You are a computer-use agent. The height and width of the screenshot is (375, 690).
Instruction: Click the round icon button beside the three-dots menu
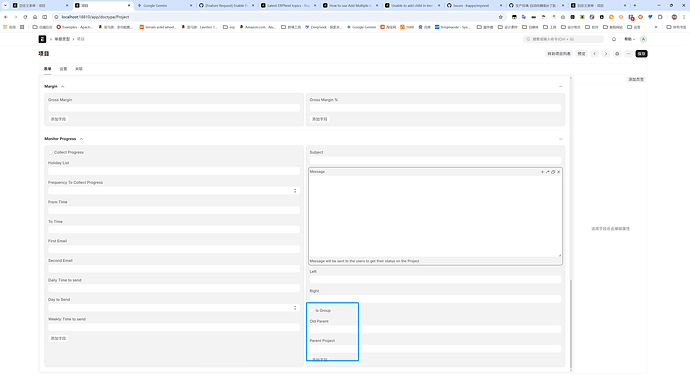coord(617,54)
